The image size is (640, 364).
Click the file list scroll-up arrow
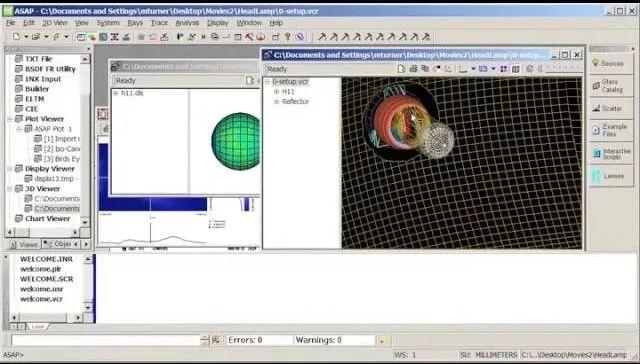[88, 259]
